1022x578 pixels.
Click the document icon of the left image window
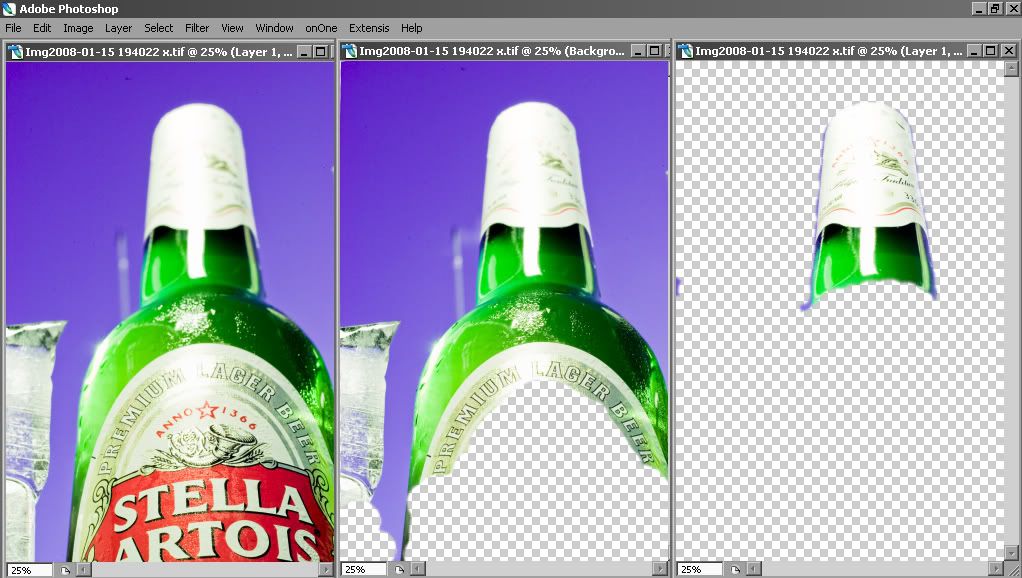(x=15, y=51)
